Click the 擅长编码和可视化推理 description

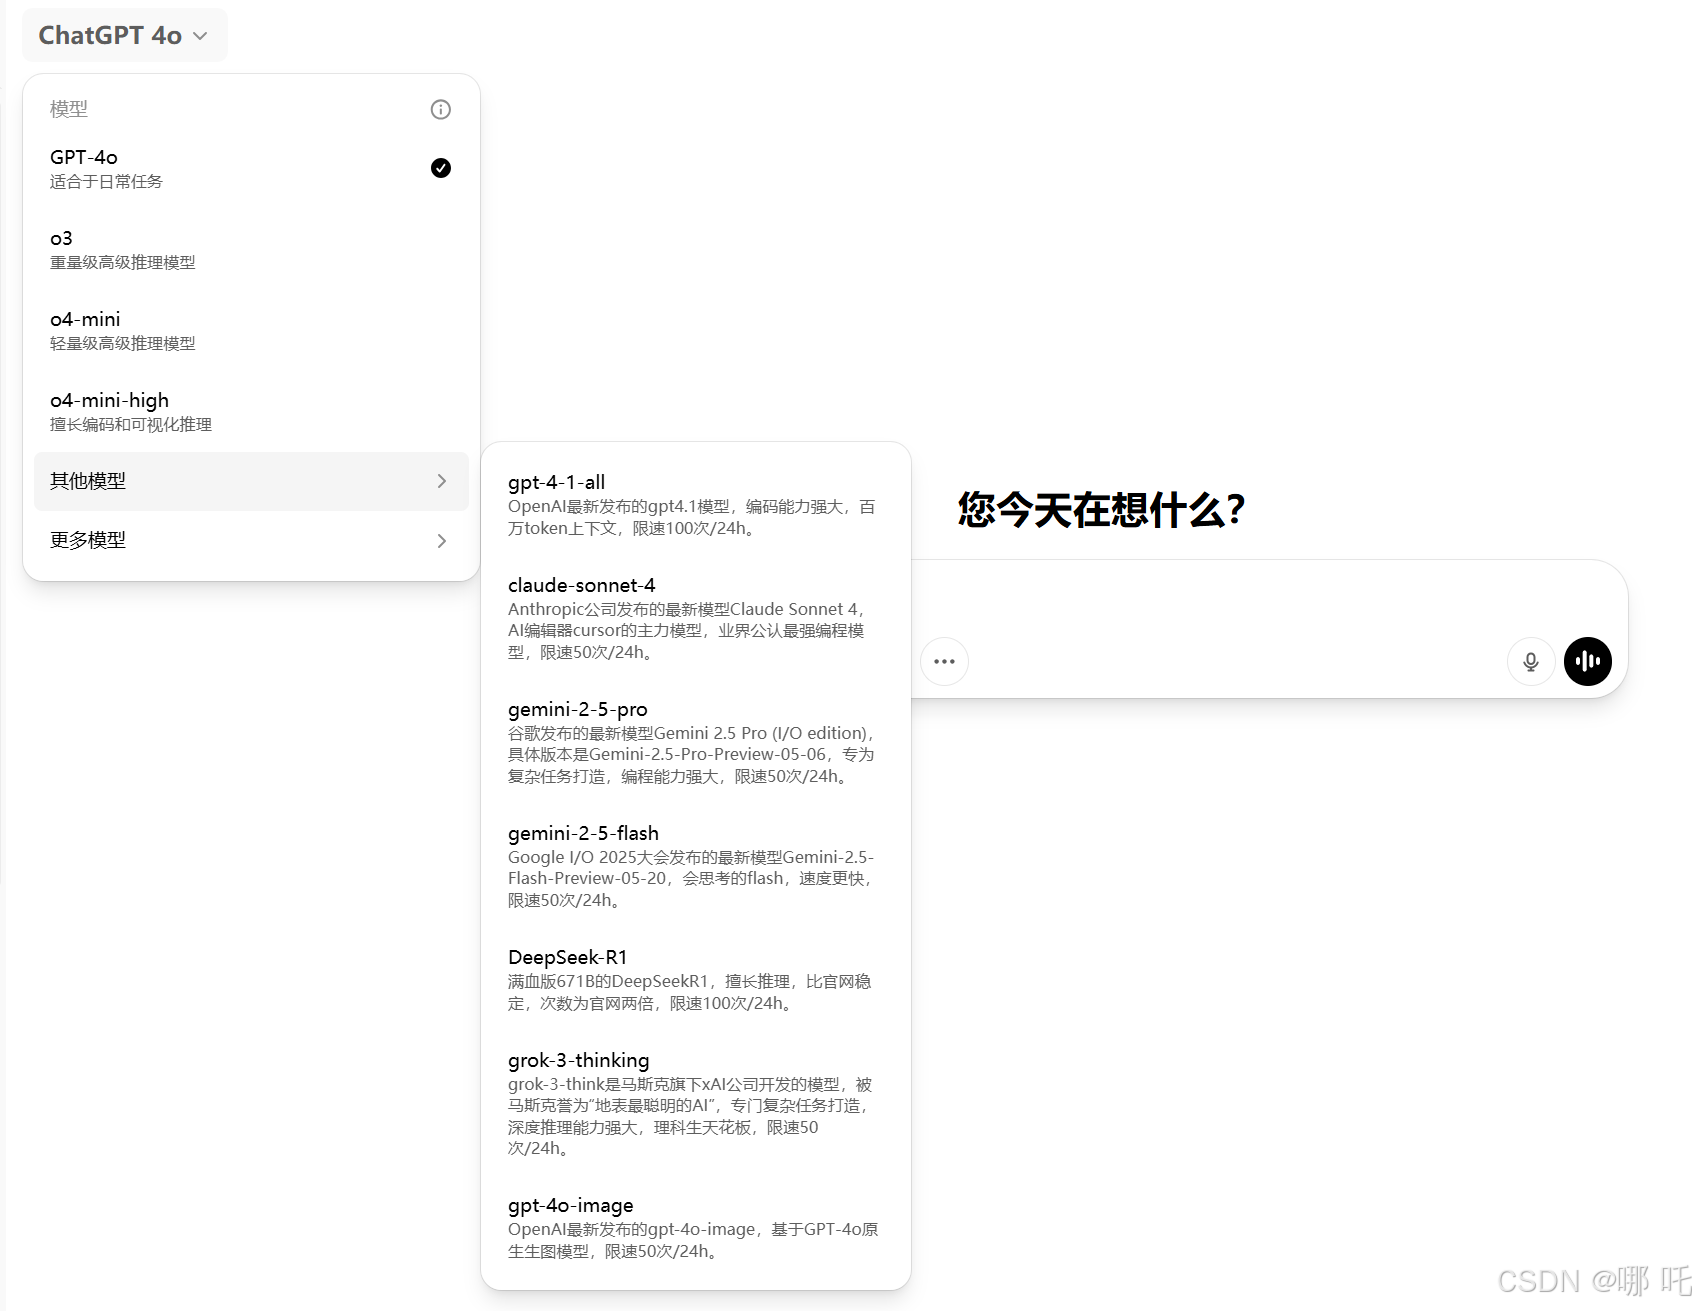click(131, 425)
